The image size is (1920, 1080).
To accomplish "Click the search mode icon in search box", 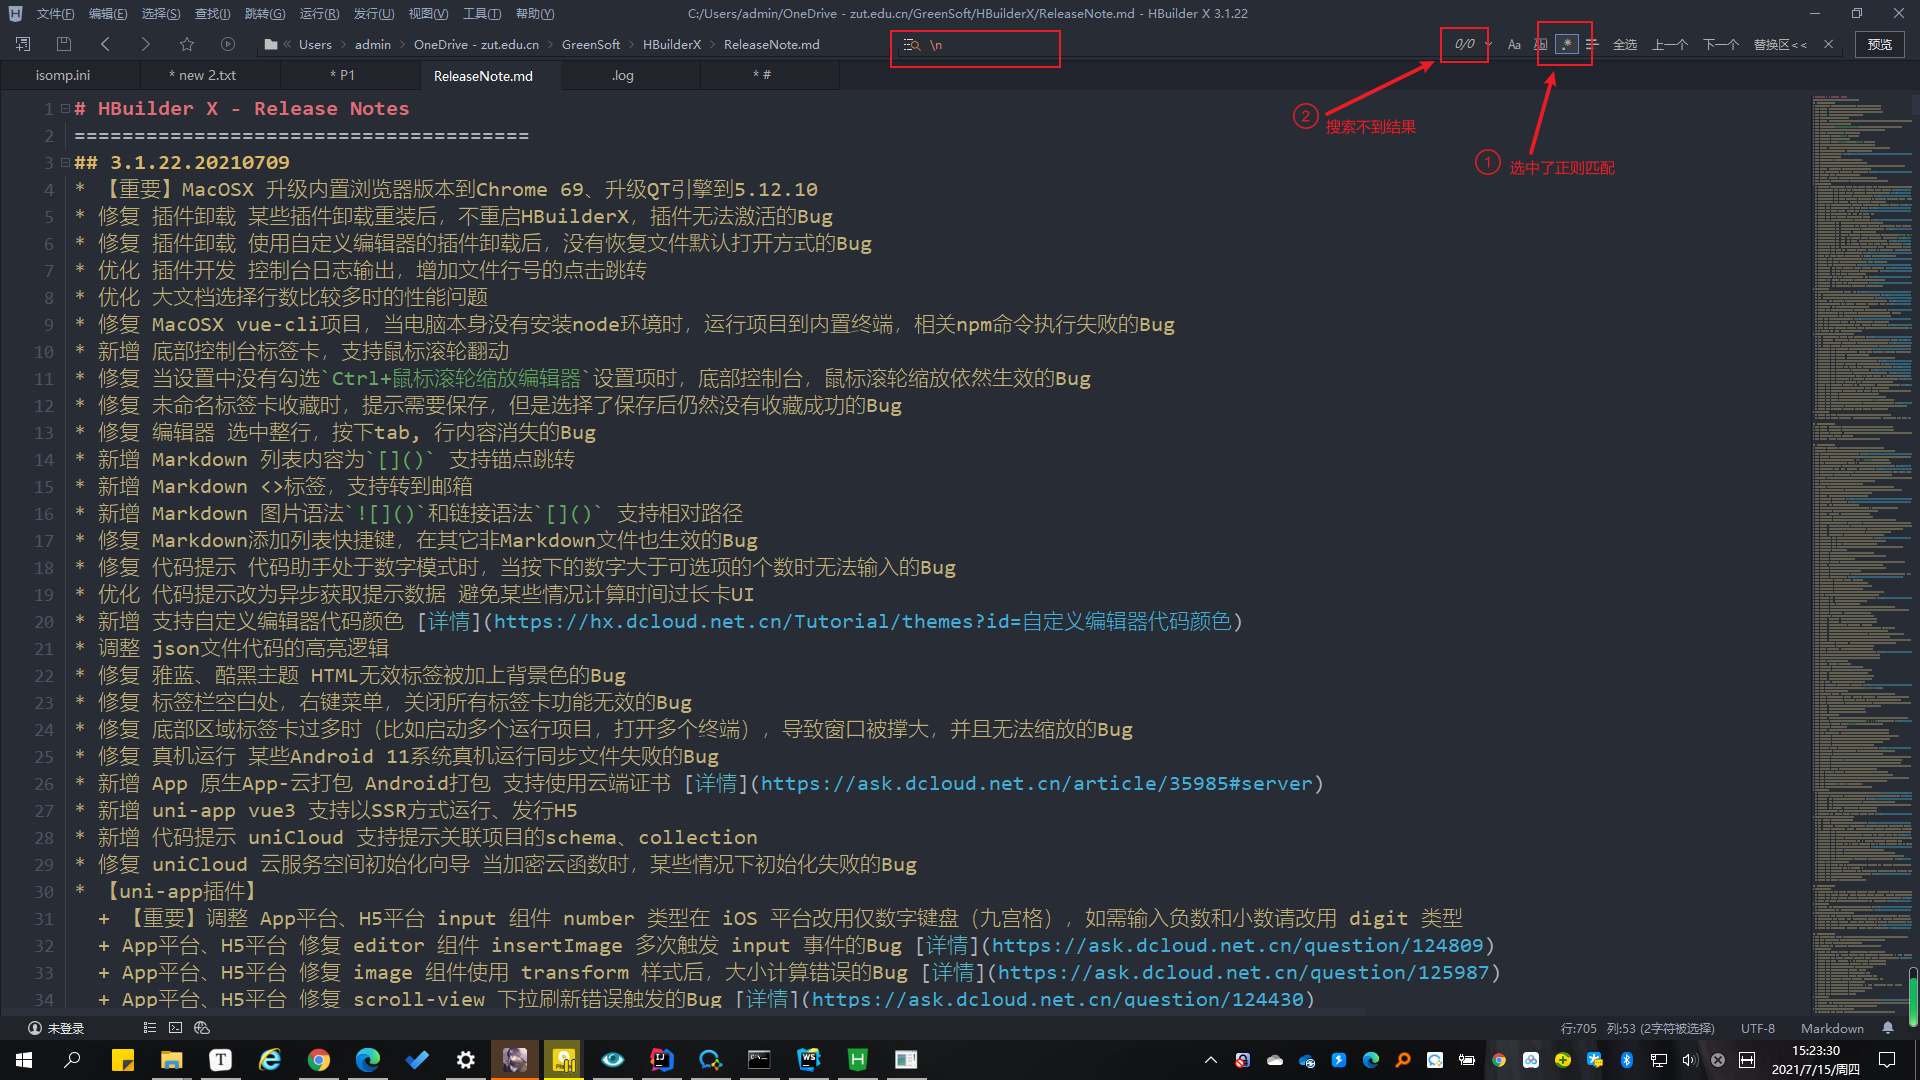I will click(911, 45).
